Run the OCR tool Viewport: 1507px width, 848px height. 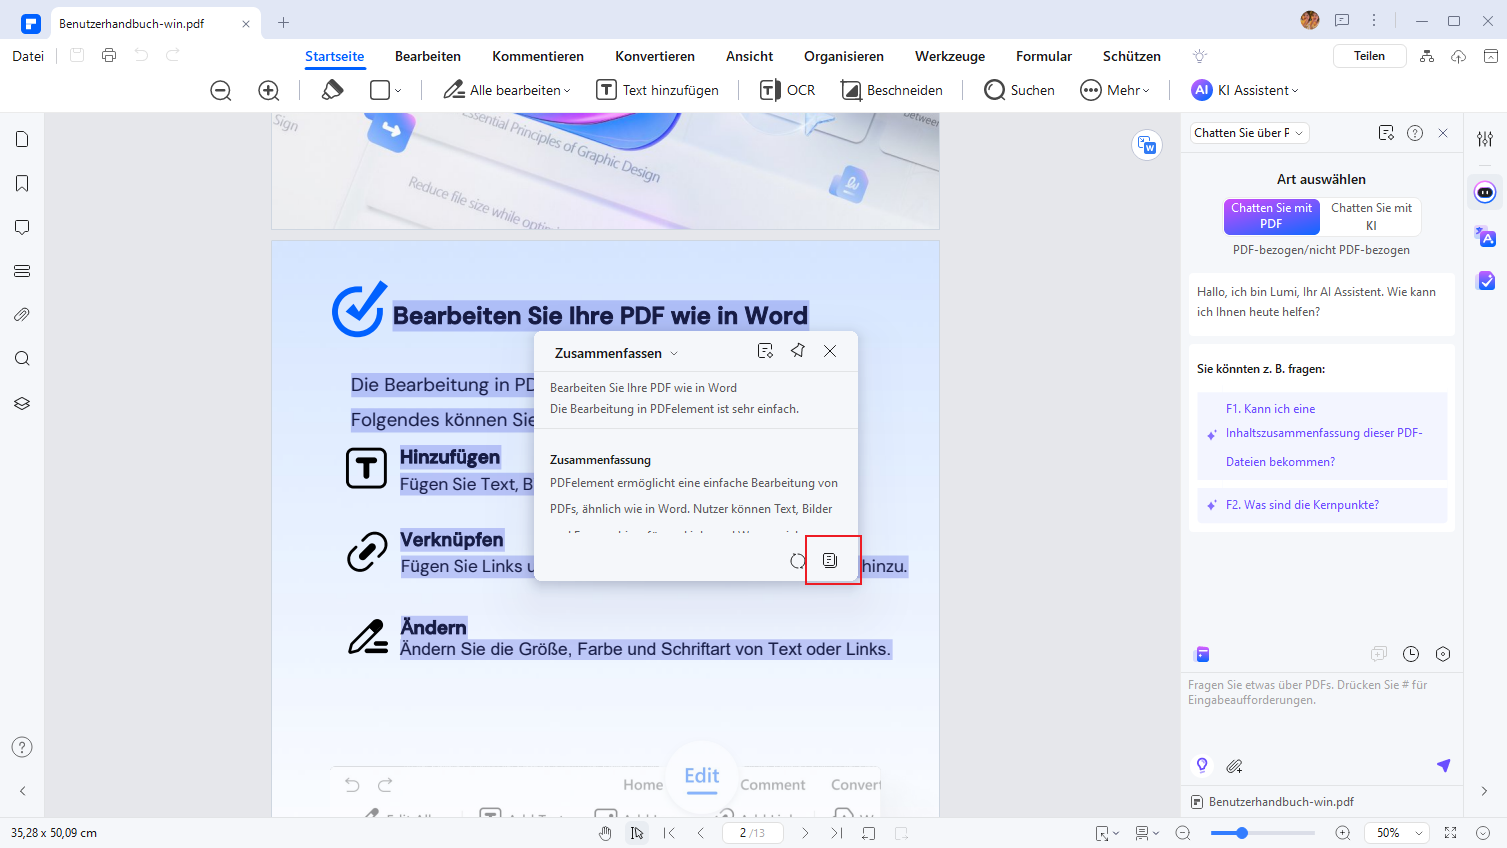click(788, 90)
